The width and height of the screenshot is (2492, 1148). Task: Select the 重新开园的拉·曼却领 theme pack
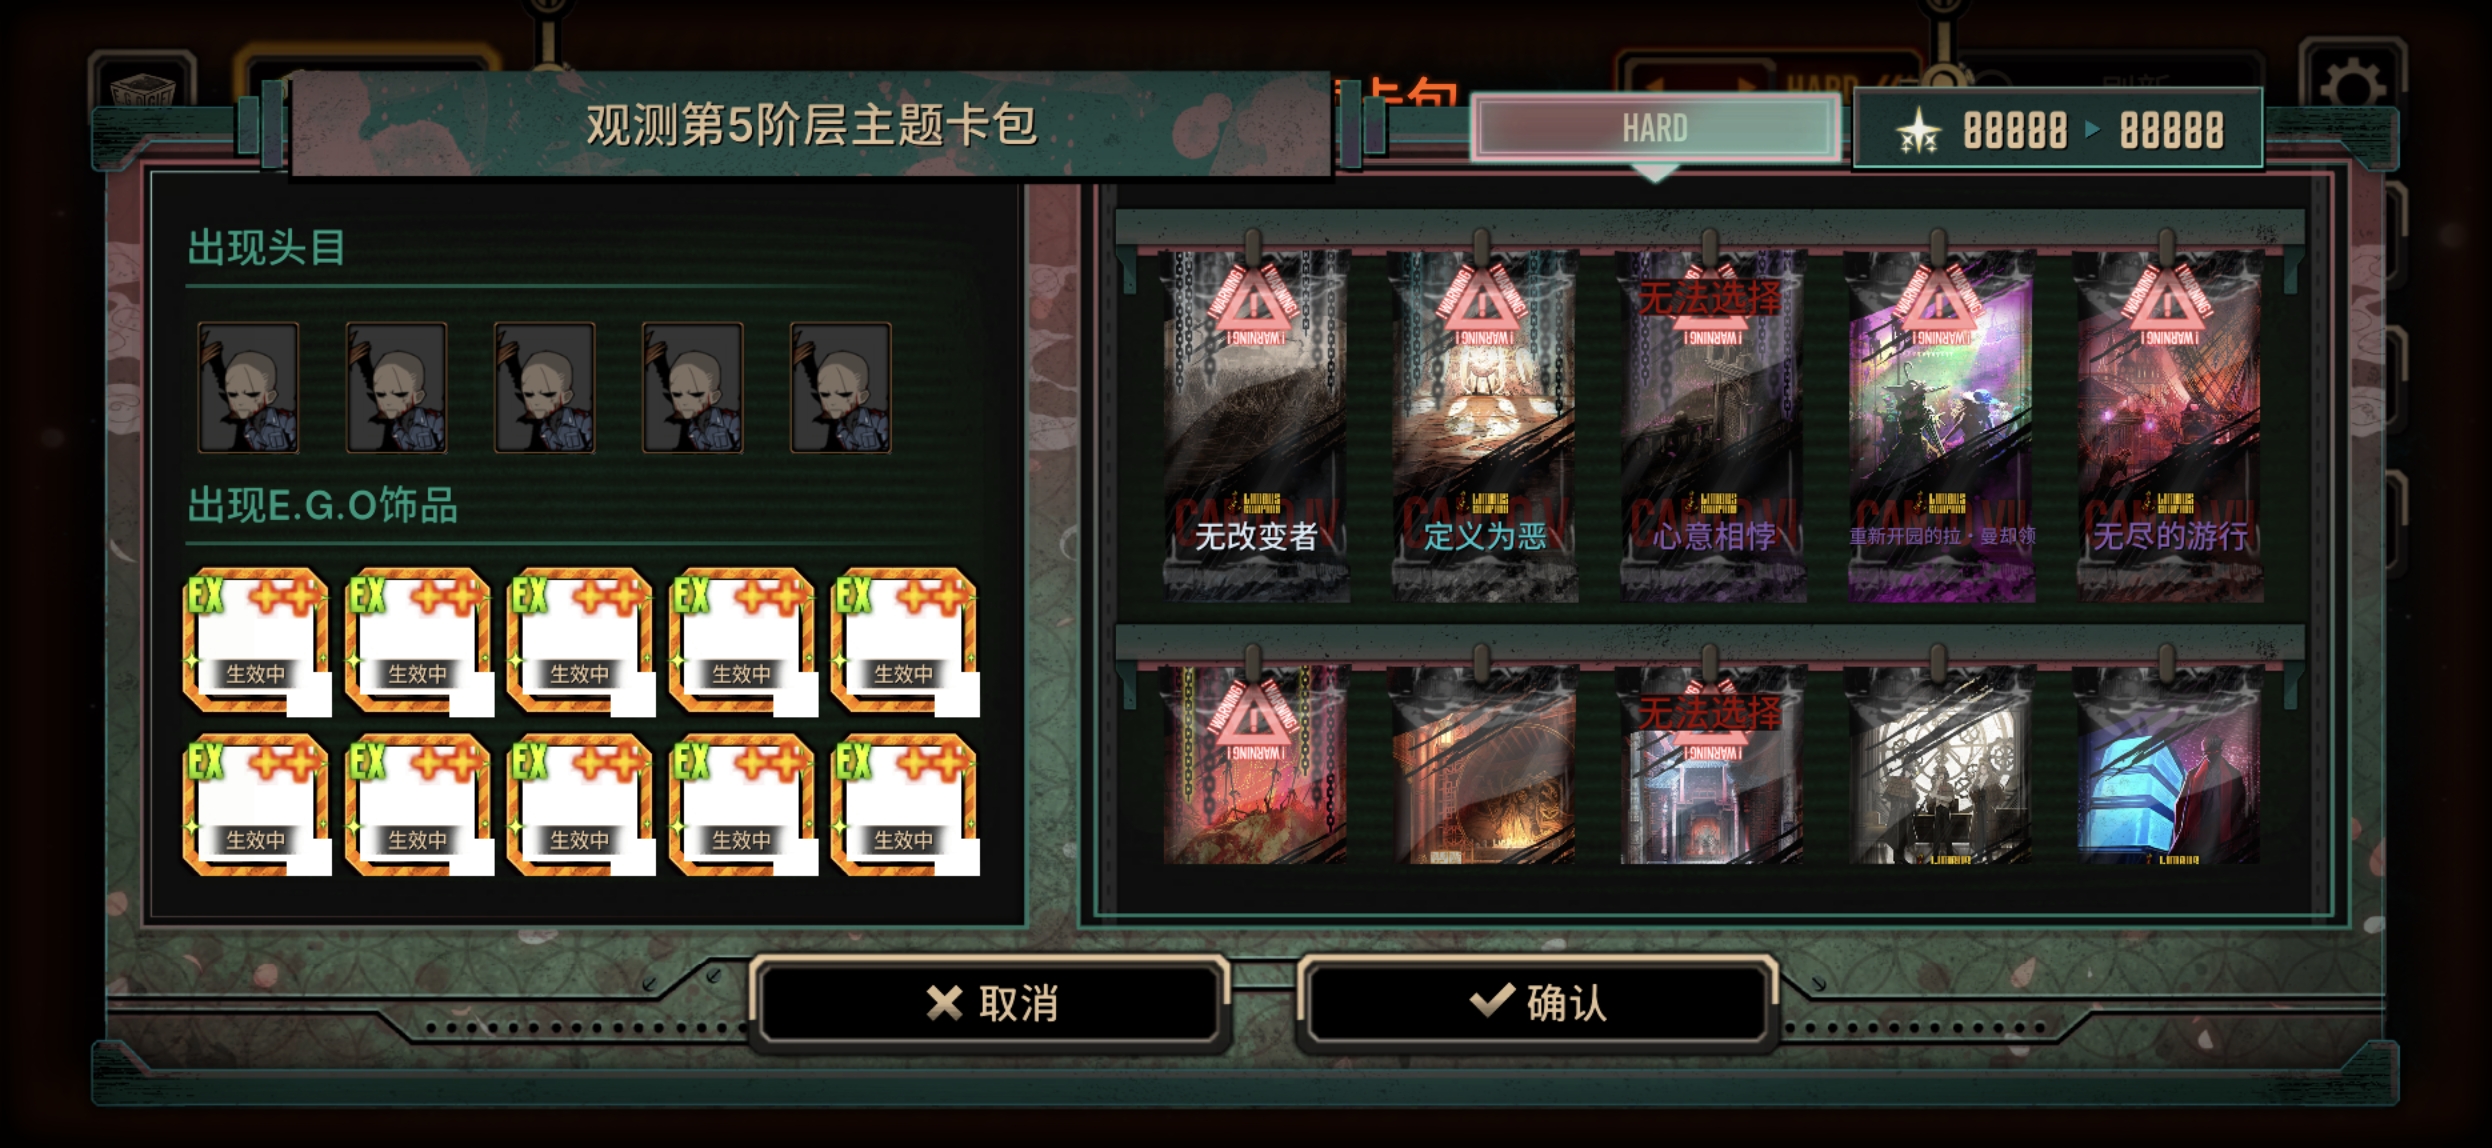pyautogui.click(x=1941, y=425)
